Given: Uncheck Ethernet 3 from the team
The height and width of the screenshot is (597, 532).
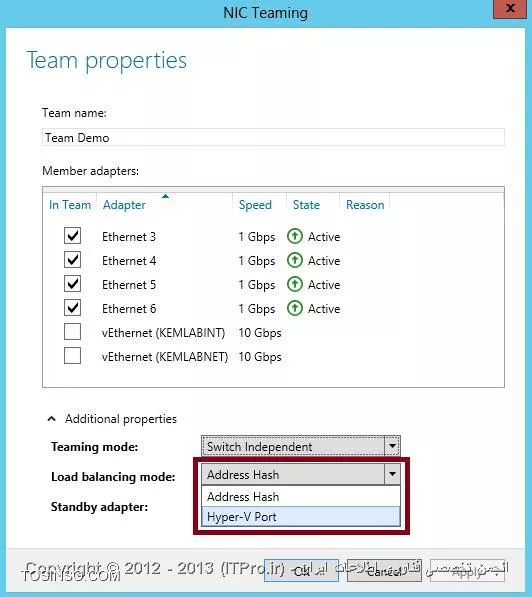Looking at the screenshot, I should click(72, 236).
